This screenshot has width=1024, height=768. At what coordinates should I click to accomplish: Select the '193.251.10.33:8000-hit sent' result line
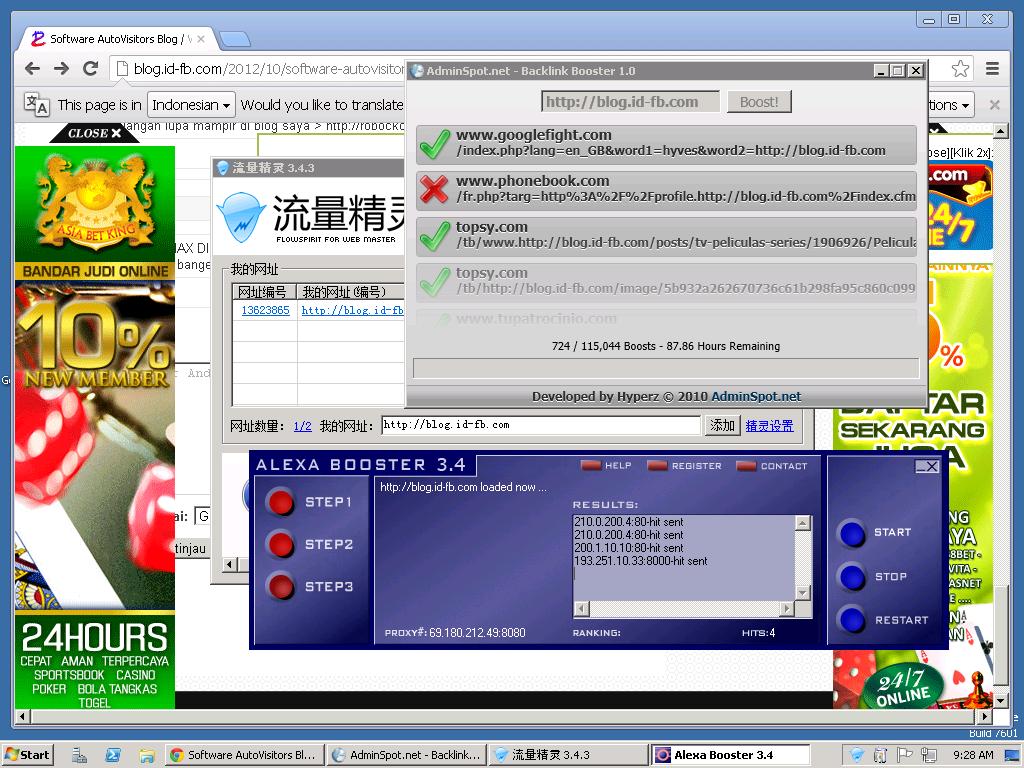point(641,561)
